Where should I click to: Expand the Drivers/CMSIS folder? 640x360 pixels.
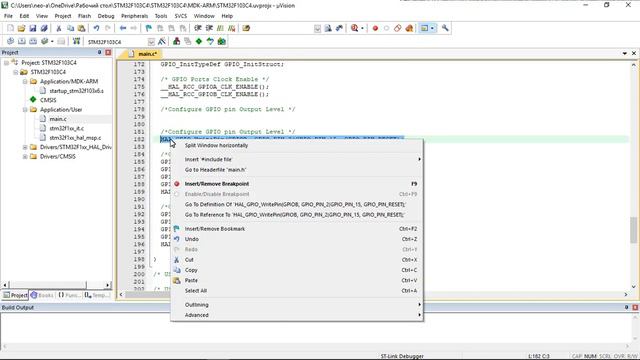[25, 156]
